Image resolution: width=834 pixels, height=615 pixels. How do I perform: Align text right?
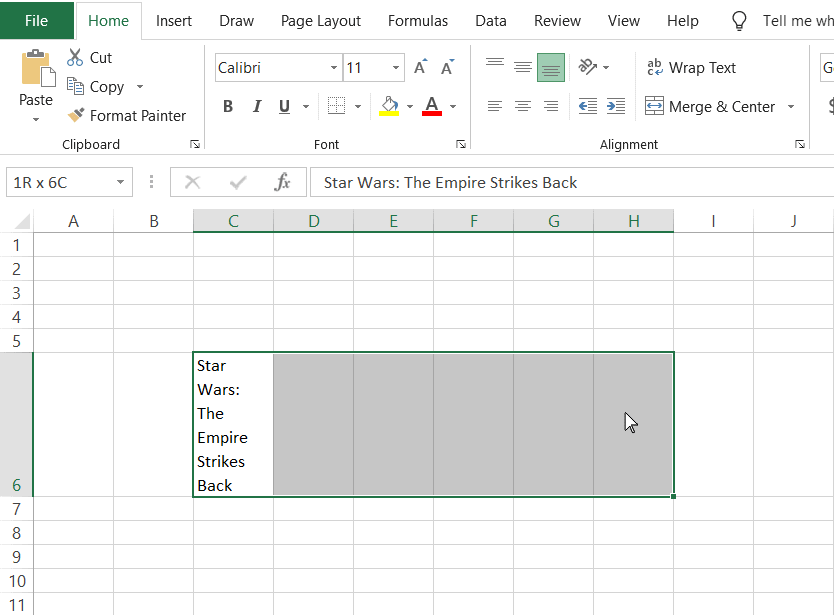pyautogui.click(x=551, y=106)
